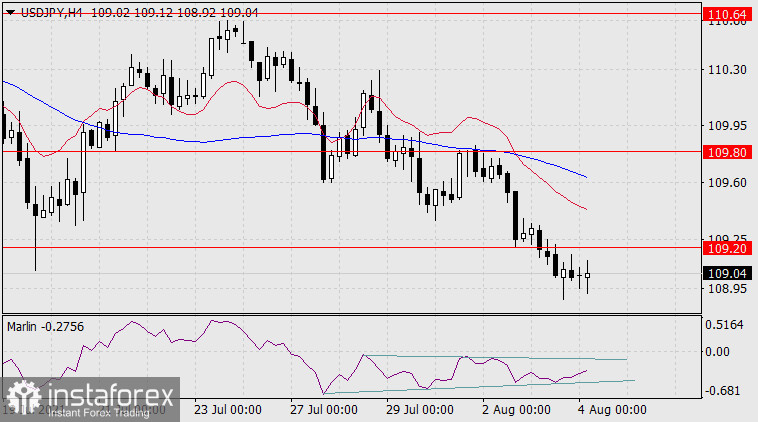Screen dimensions: 758x422
Task: Select the red 109.80 price level tag
Action: pos(727,152)
